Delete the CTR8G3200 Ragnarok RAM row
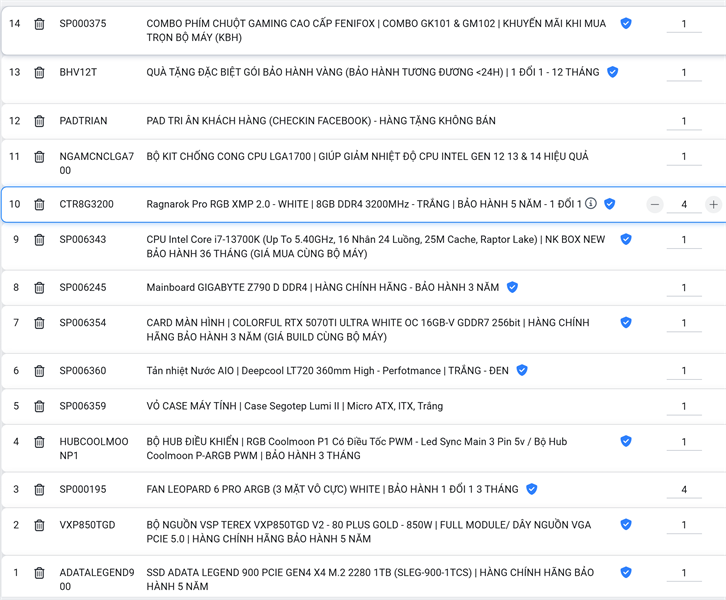This screenshot has height=600, width=726. [39, 205]
